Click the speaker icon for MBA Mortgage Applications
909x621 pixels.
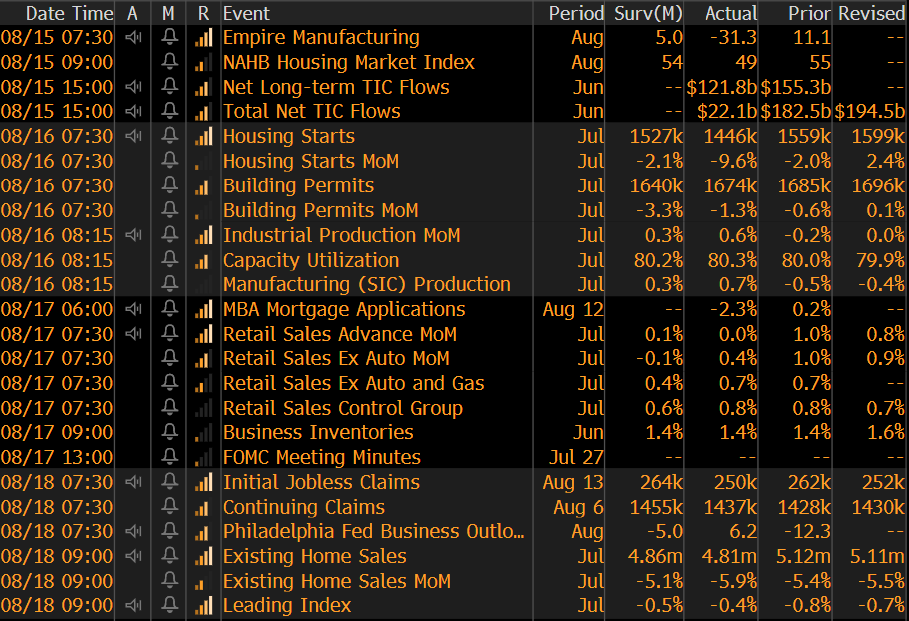coord(133,310)
